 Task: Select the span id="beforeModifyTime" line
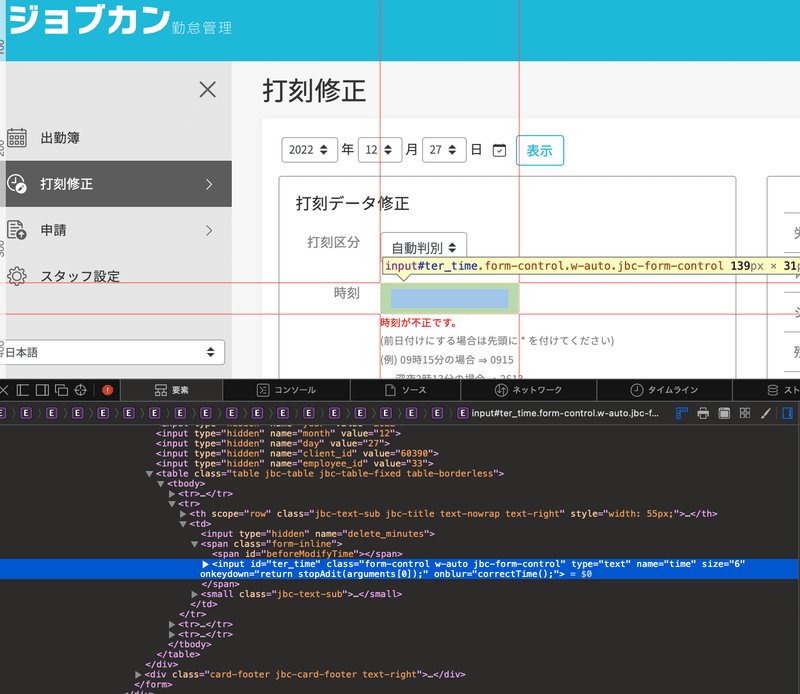point(307,554)
